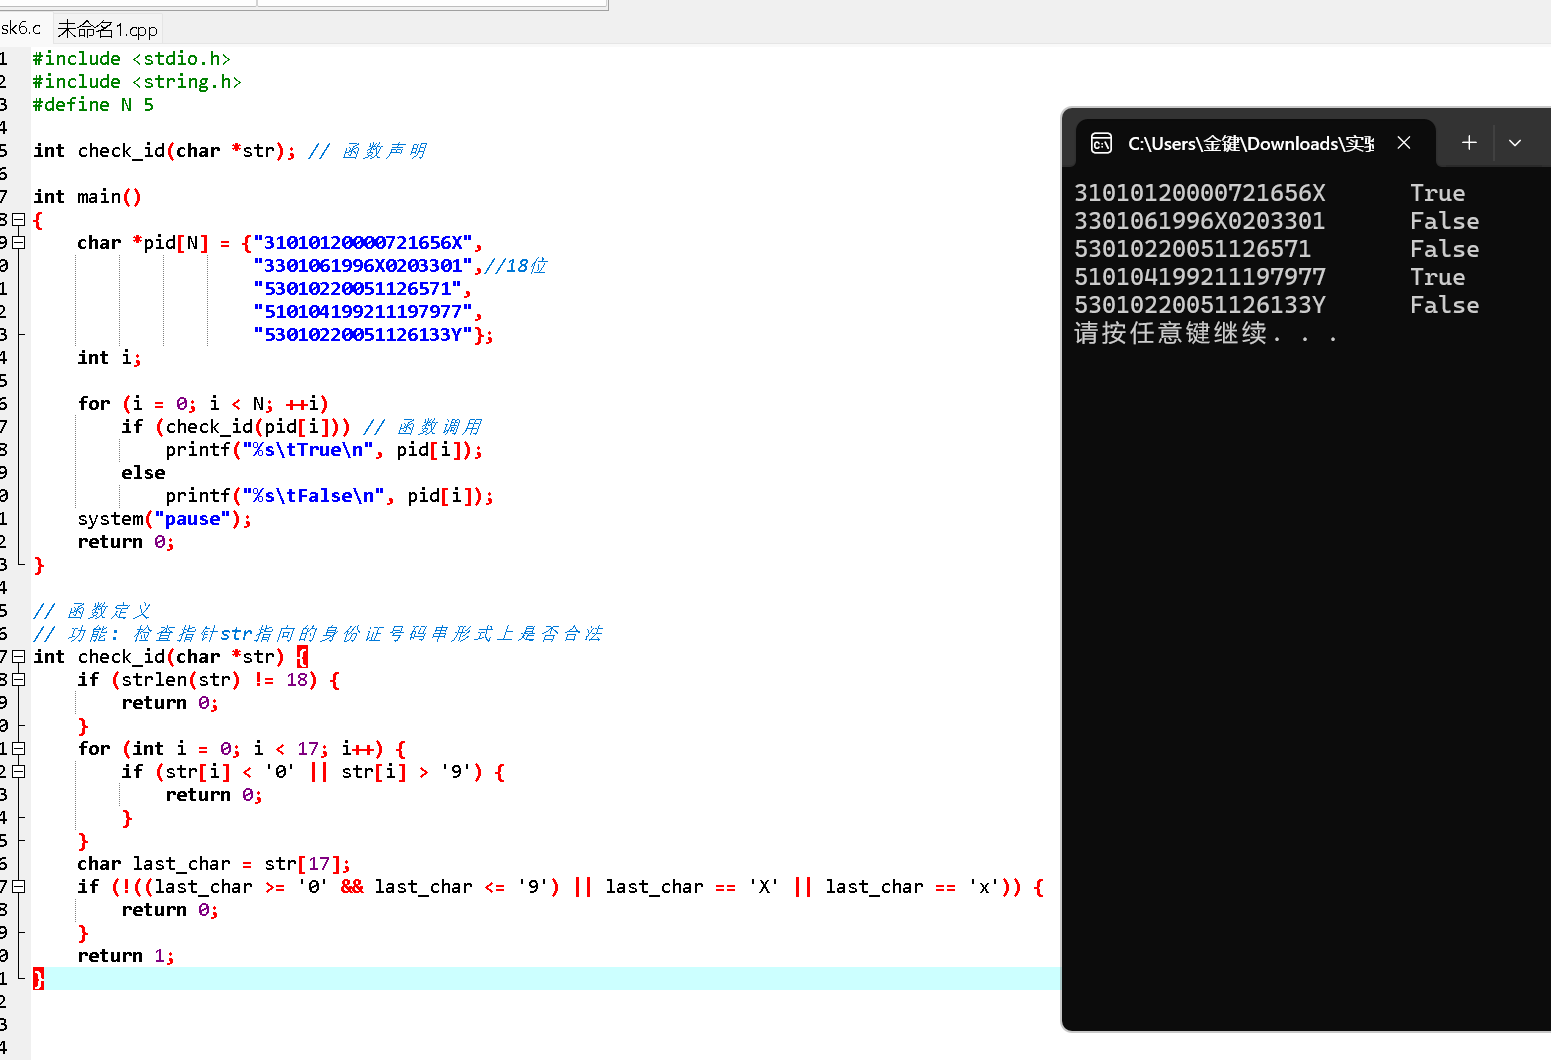This screenshot has height=1060, width=1551.
Task: Click the string "510104199211197977" in code
Action: point(362,312)
